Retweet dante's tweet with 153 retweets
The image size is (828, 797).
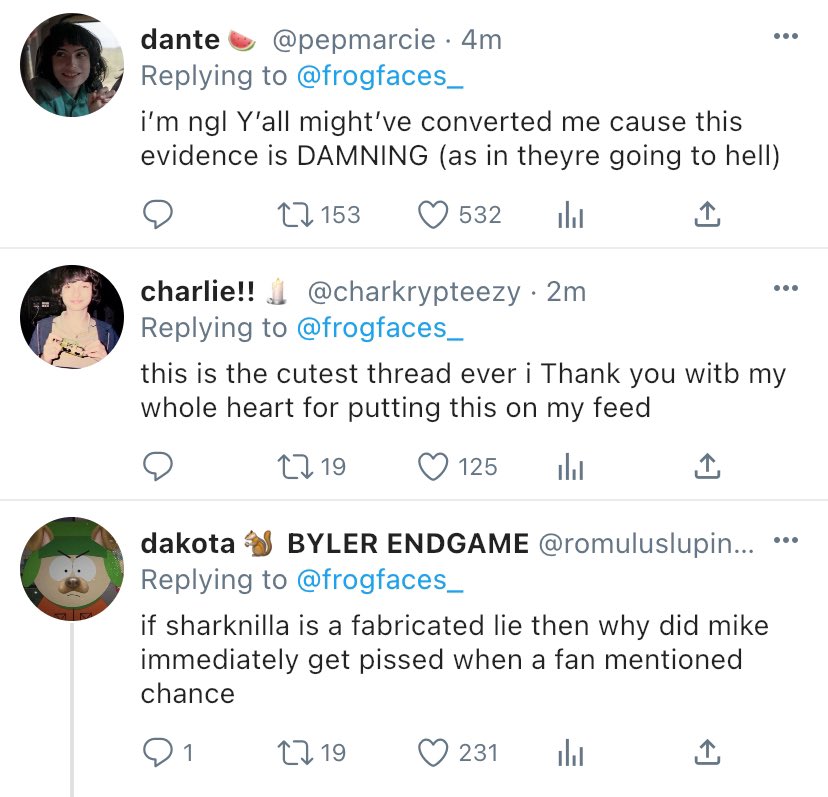[292, 214]
